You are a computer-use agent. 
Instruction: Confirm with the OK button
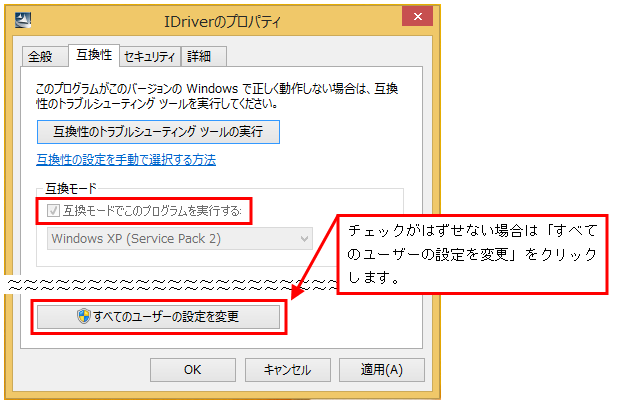coord(193,370)
